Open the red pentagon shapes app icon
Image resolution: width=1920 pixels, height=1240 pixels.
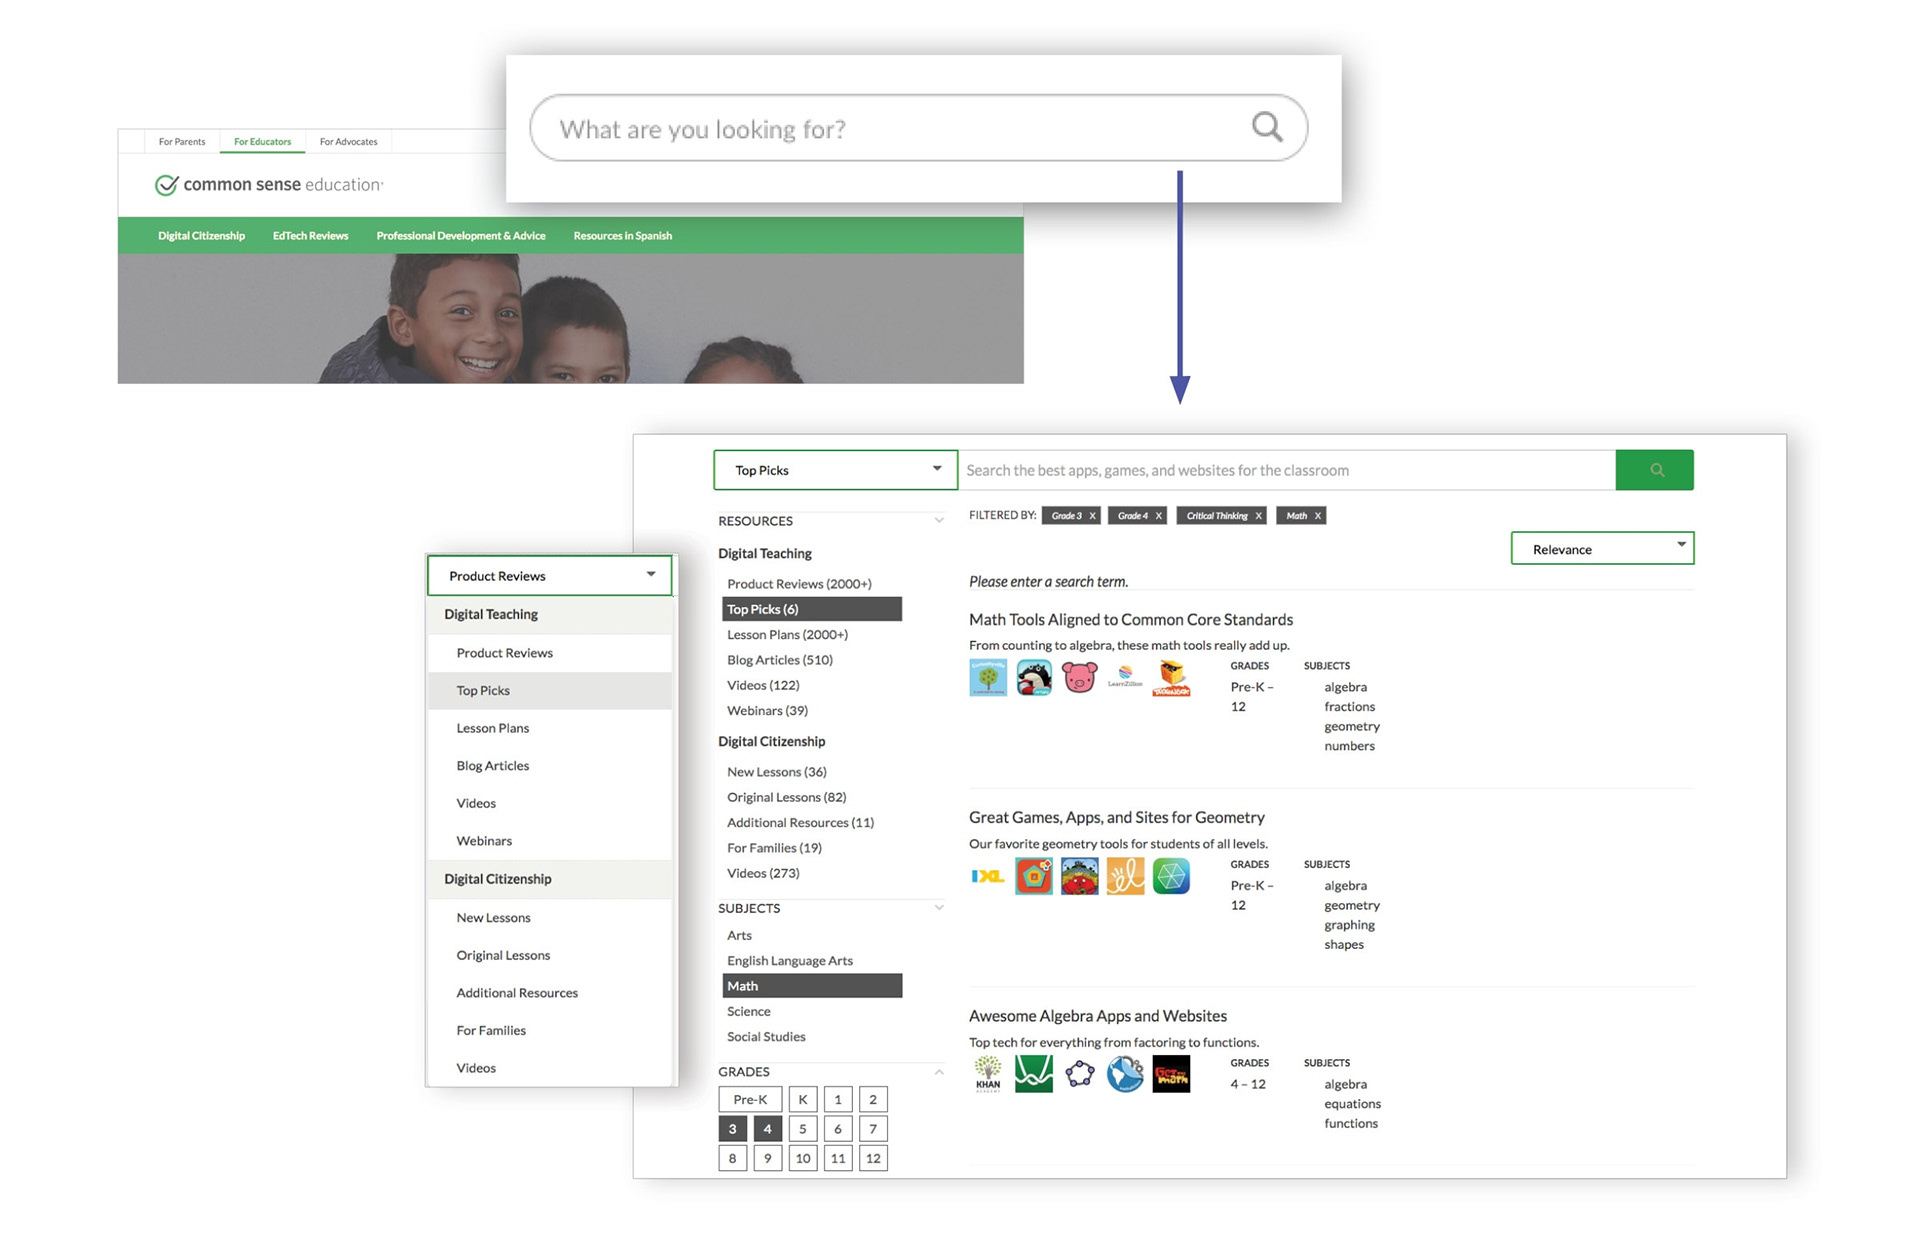point(1034,876)
